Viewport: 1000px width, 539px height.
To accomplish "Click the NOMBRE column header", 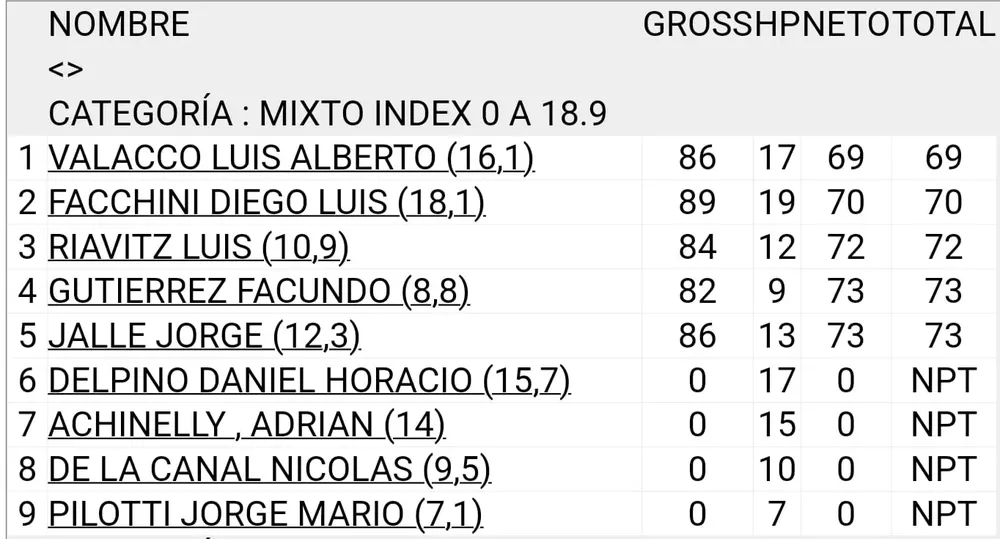I will 118,25.
